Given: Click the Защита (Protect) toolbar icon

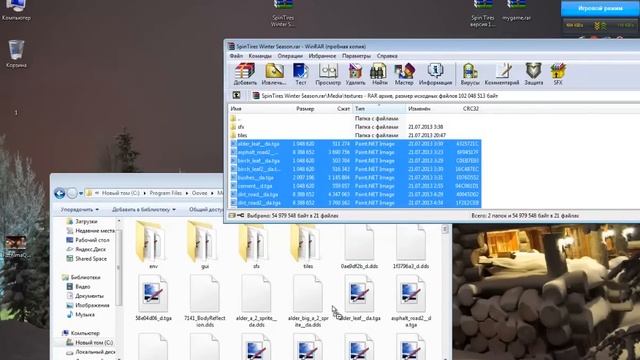Looking at the screenshot, I should [533, 74].
